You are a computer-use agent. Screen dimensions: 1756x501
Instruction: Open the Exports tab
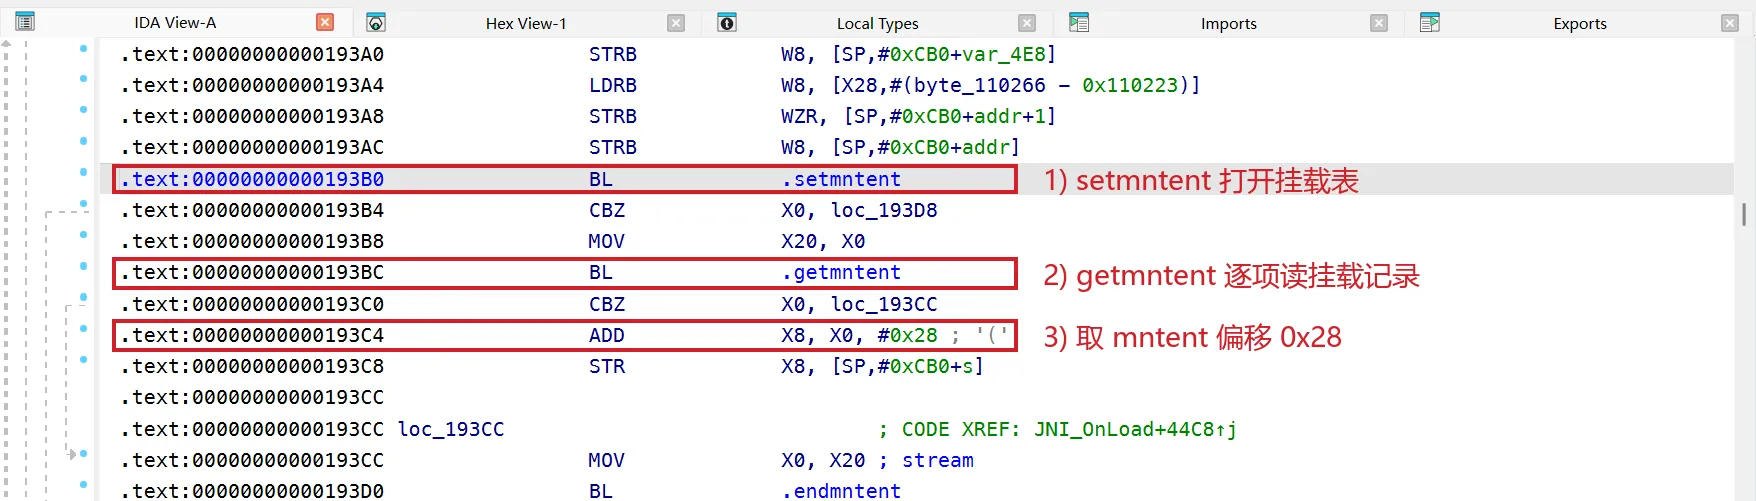(1579, 23)
